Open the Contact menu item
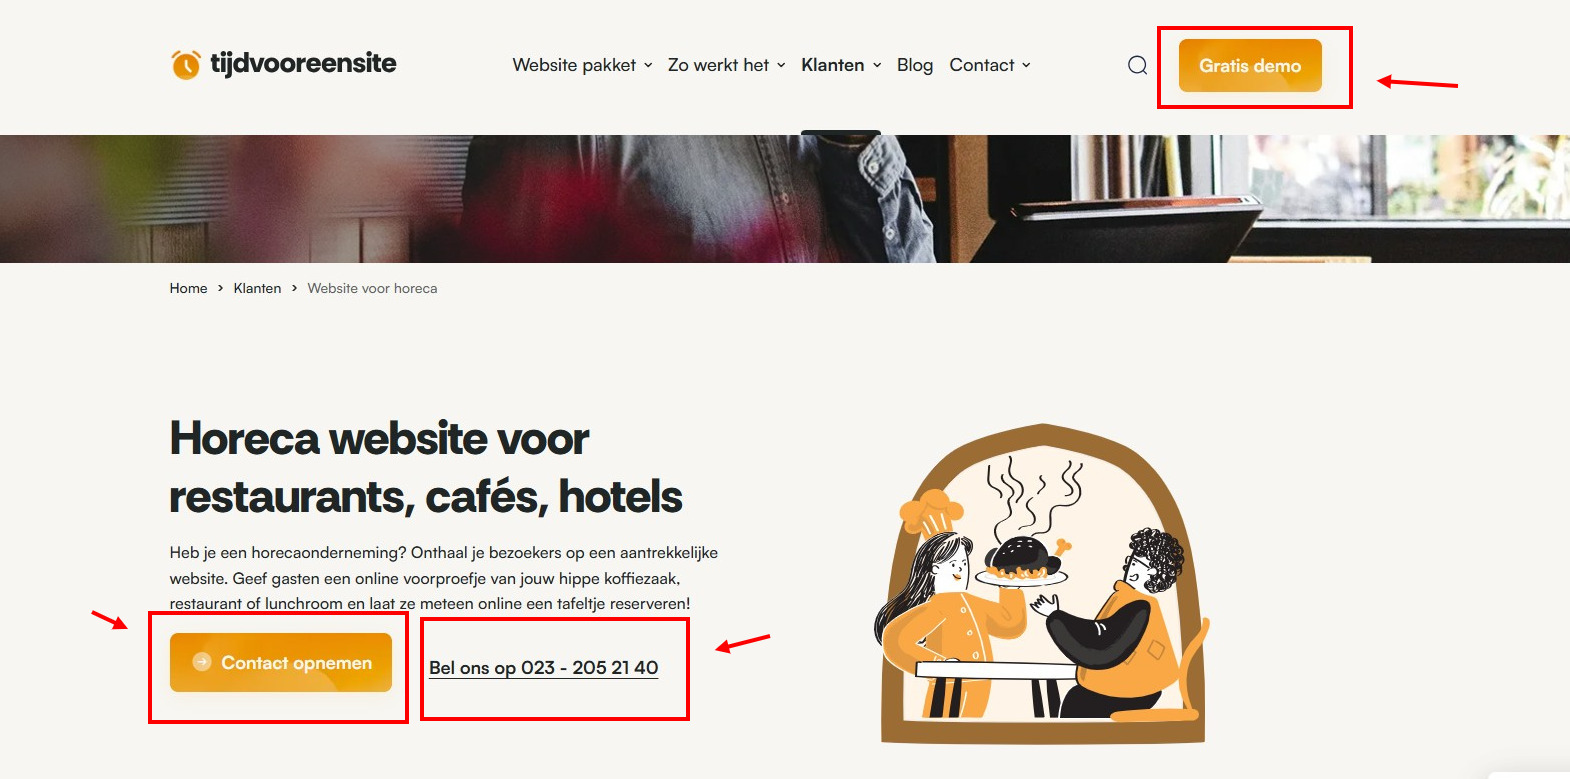Image resolution: width=1570 pixels, height=779 pixels. click(x=981, y=65)
